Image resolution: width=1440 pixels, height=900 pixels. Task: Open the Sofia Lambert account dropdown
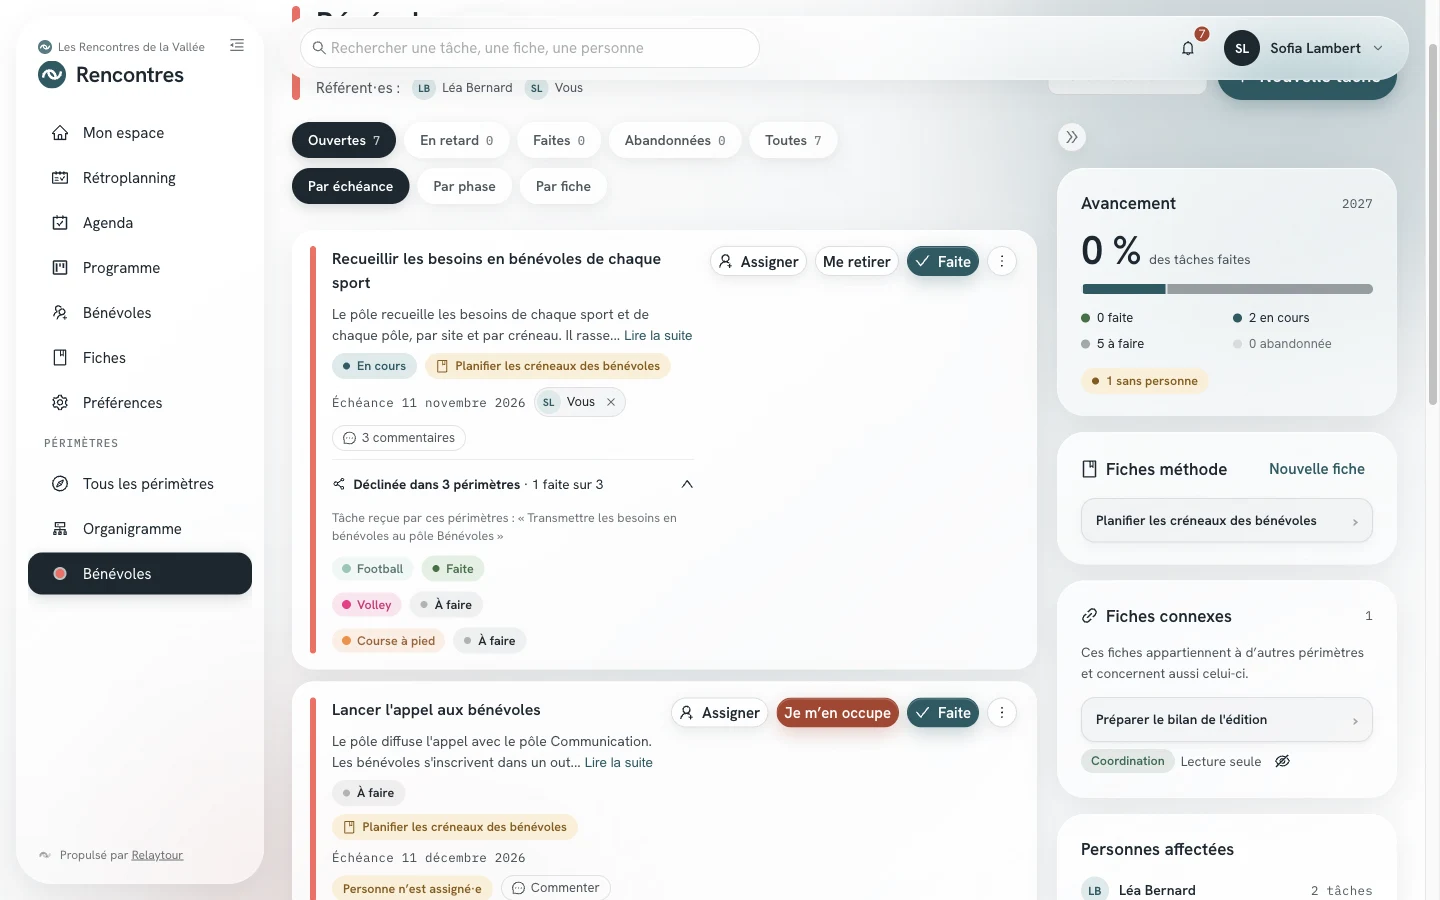[1305, 48]
